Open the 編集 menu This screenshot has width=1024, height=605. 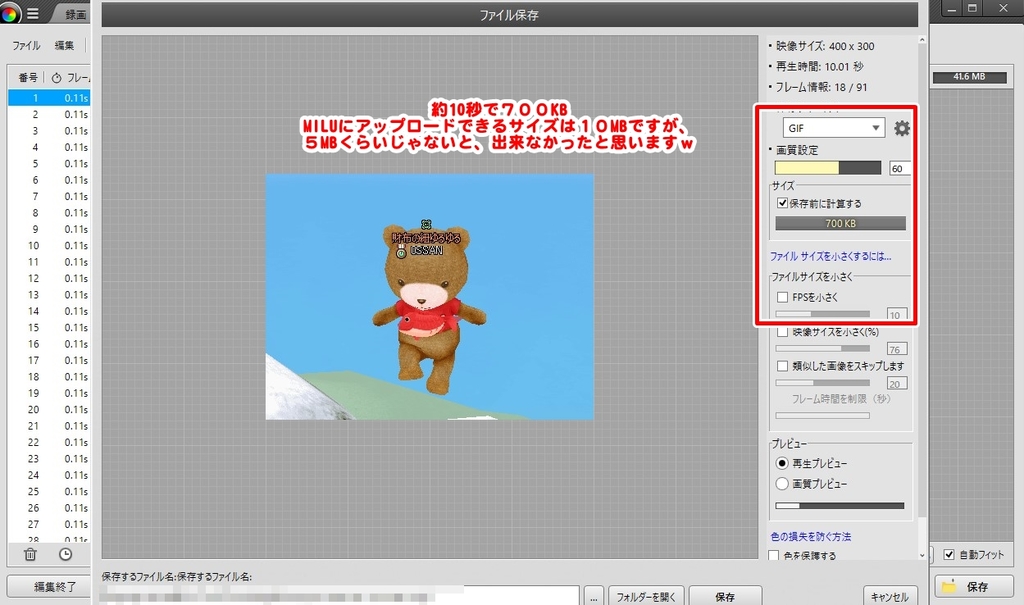tap(64, 46)
